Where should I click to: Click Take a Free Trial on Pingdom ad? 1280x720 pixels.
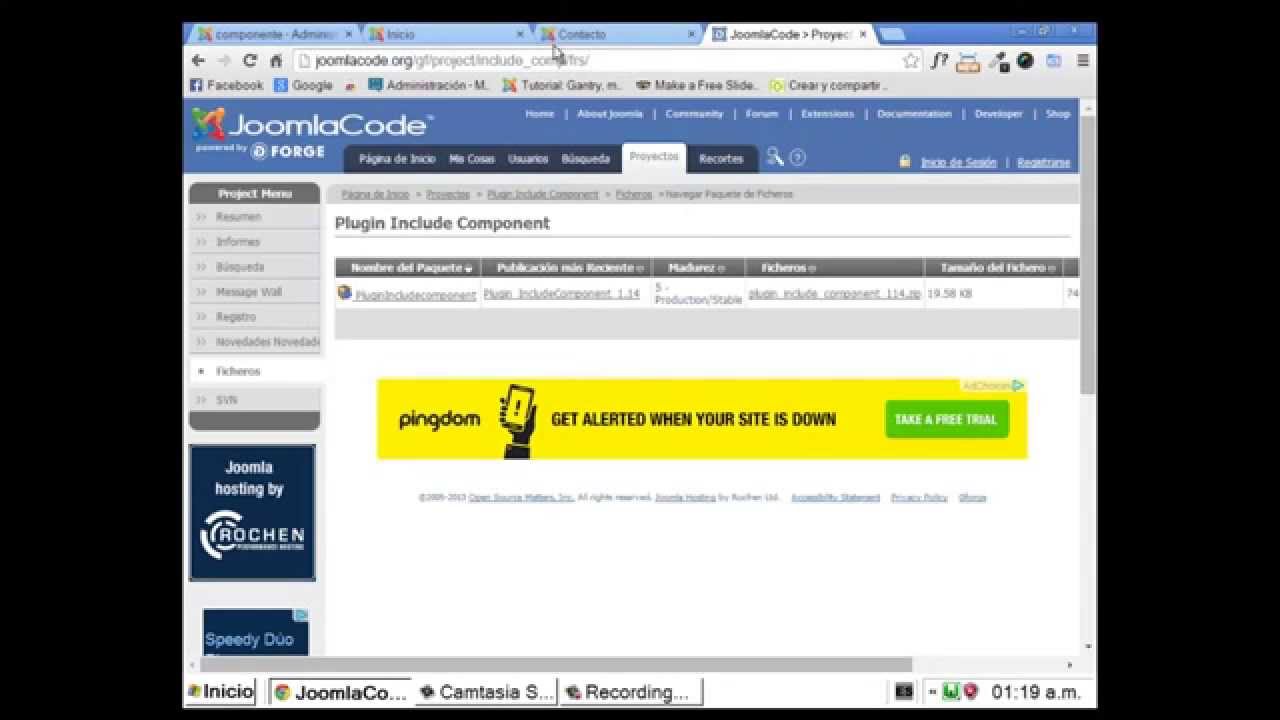(x=947, y=419)
